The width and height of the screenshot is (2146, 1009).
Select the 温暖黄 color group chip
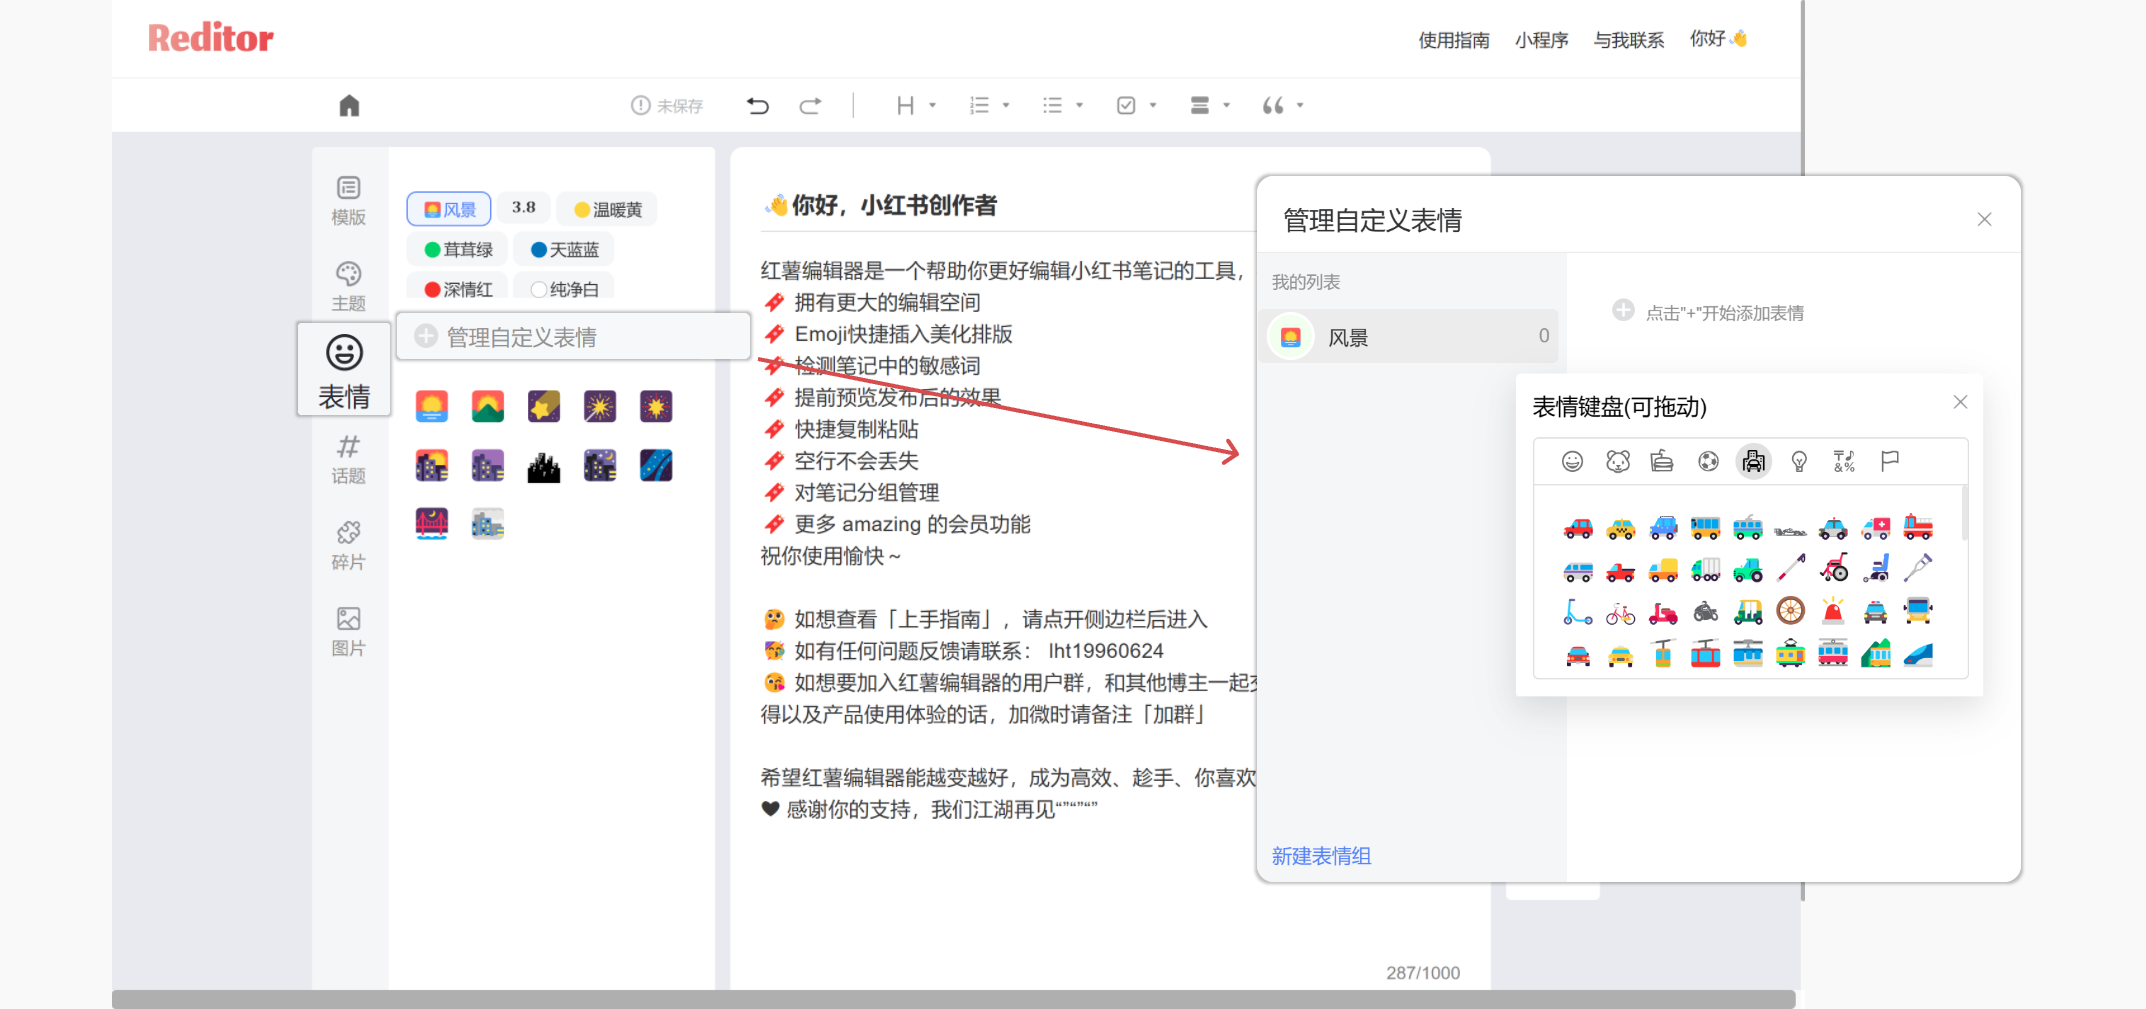(x=608, y=209)
